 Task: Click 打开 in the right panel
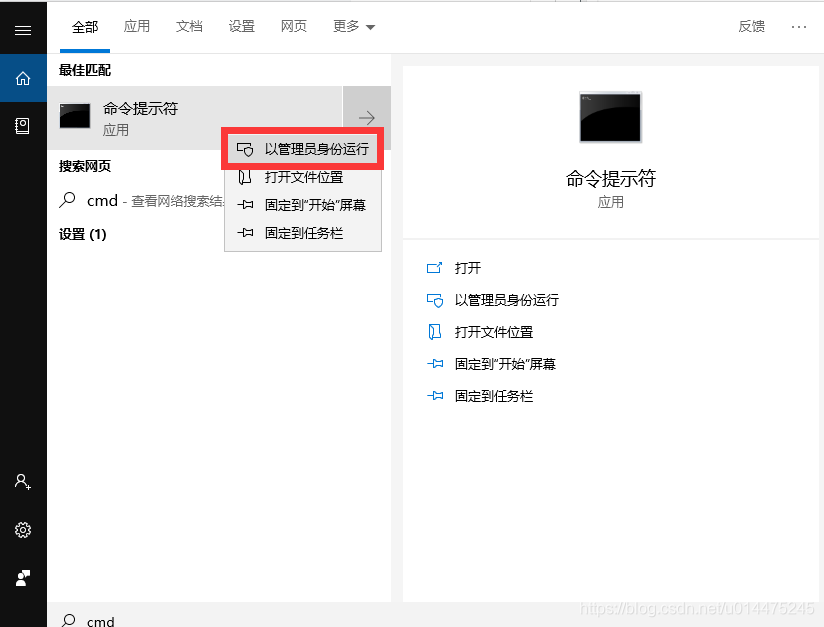point(468,268)
